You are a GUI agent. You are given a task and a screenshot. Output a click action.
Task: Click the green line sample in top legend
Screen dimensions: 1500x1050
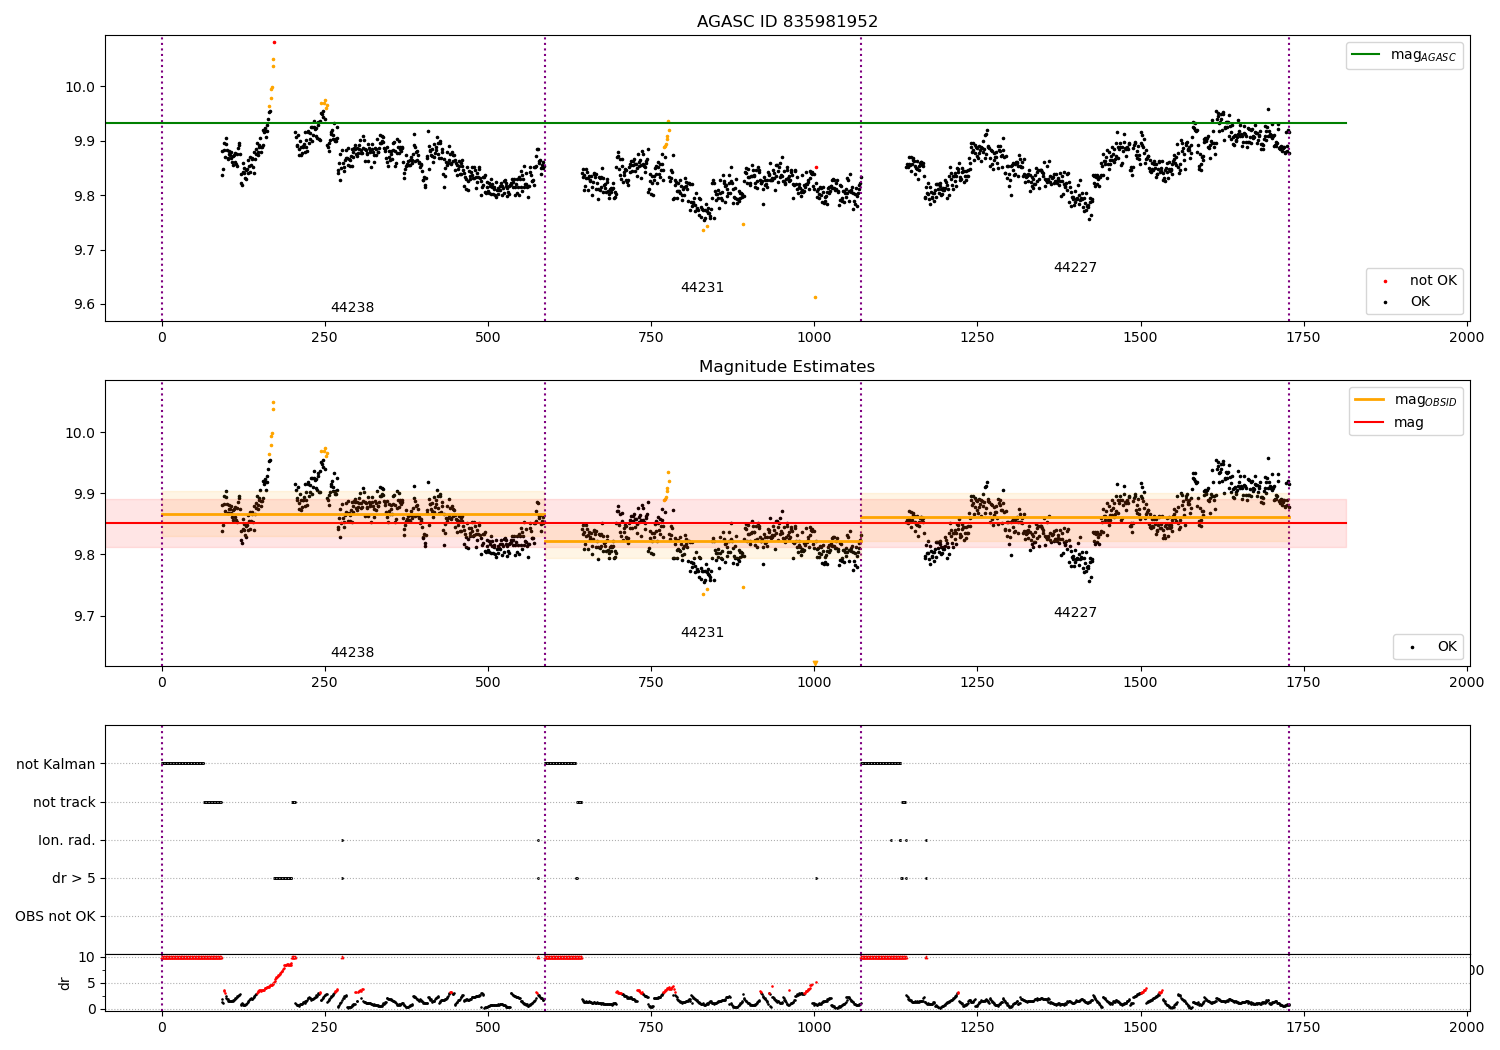click(x=1366, y=55)
